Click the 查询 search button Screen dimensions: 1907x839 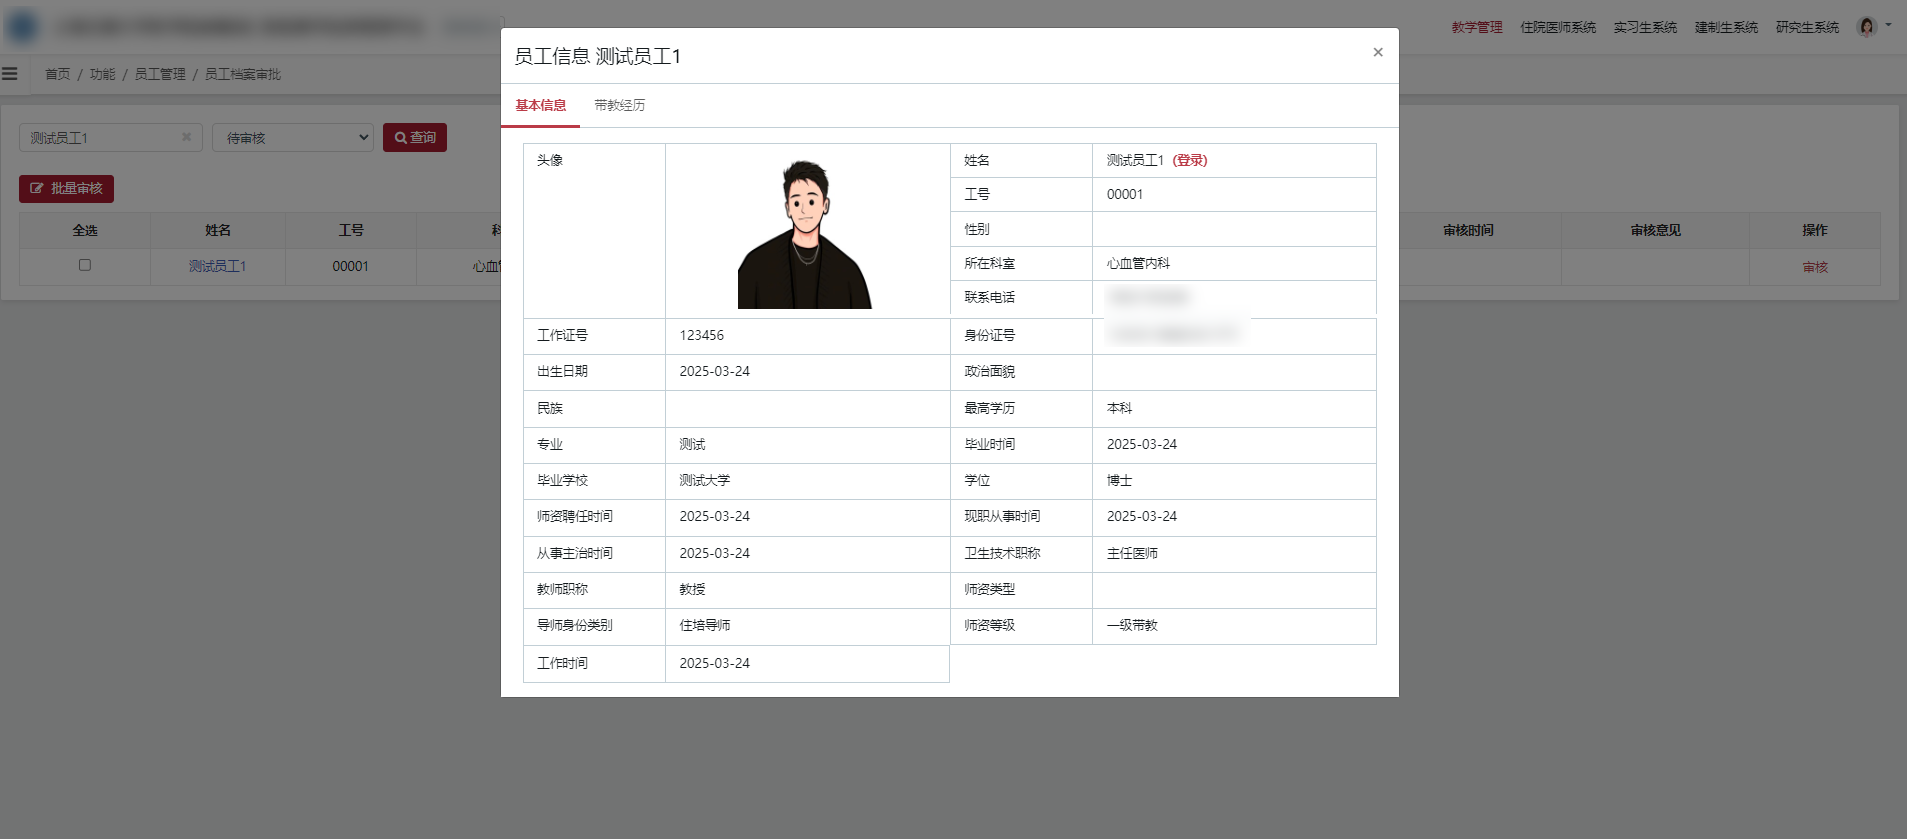click(x=415, y=138)
